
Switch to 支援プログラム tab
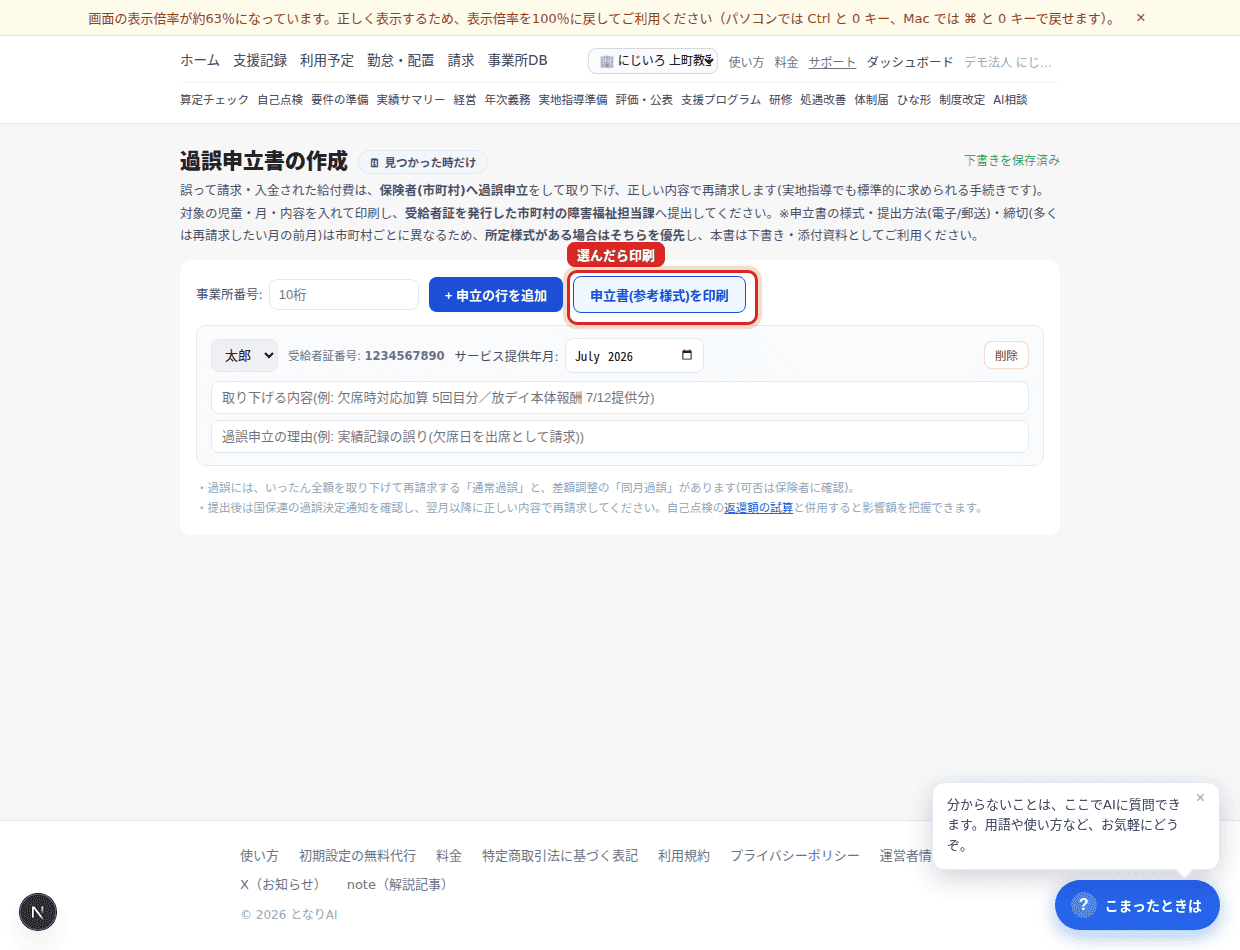721,100
